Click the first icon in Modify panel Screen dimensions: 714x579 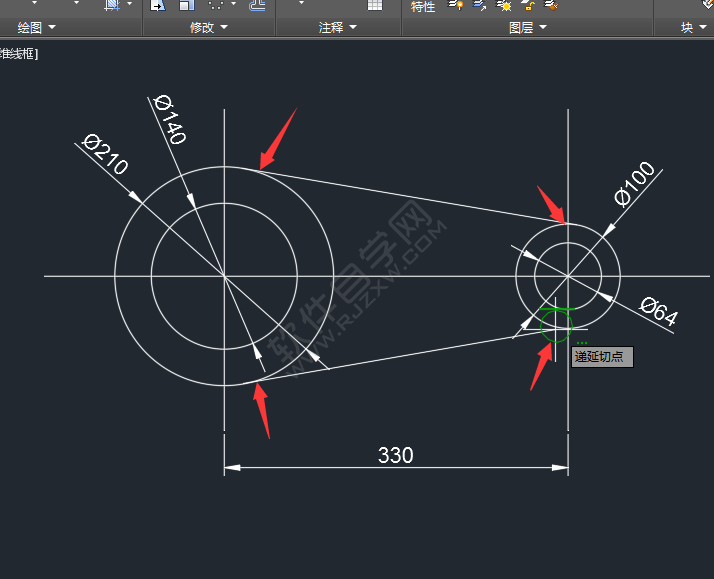pyautogui.click(x=158, y=5)
